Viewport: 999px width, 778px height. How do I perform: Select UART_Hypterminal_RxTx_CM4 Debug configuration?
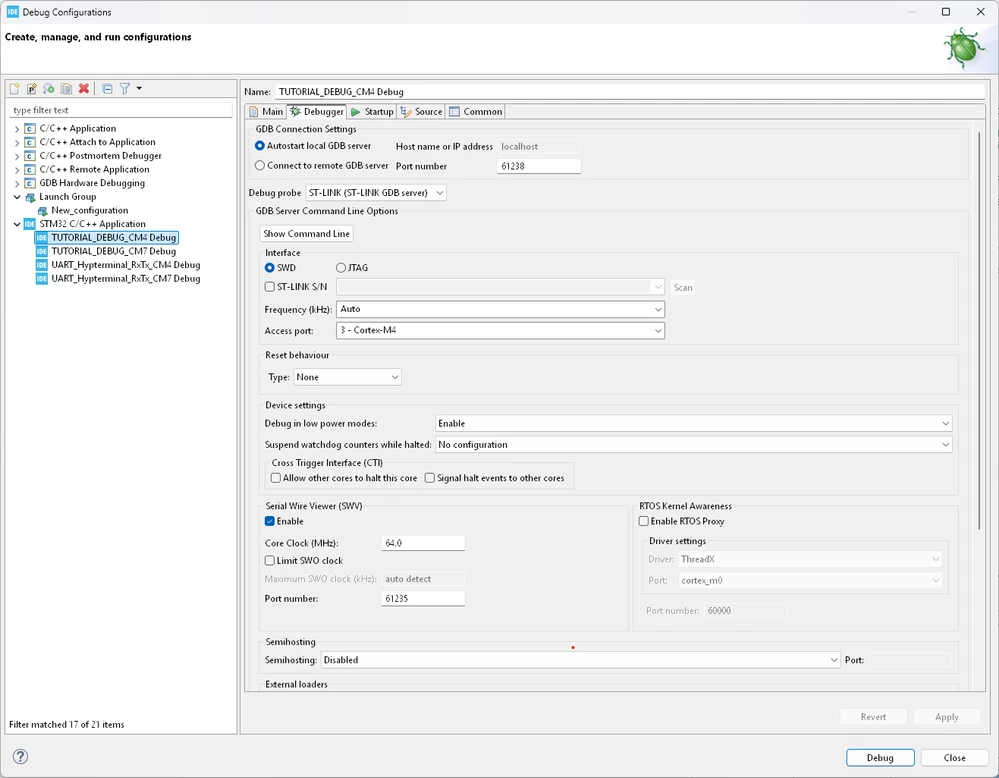[126, 265]
